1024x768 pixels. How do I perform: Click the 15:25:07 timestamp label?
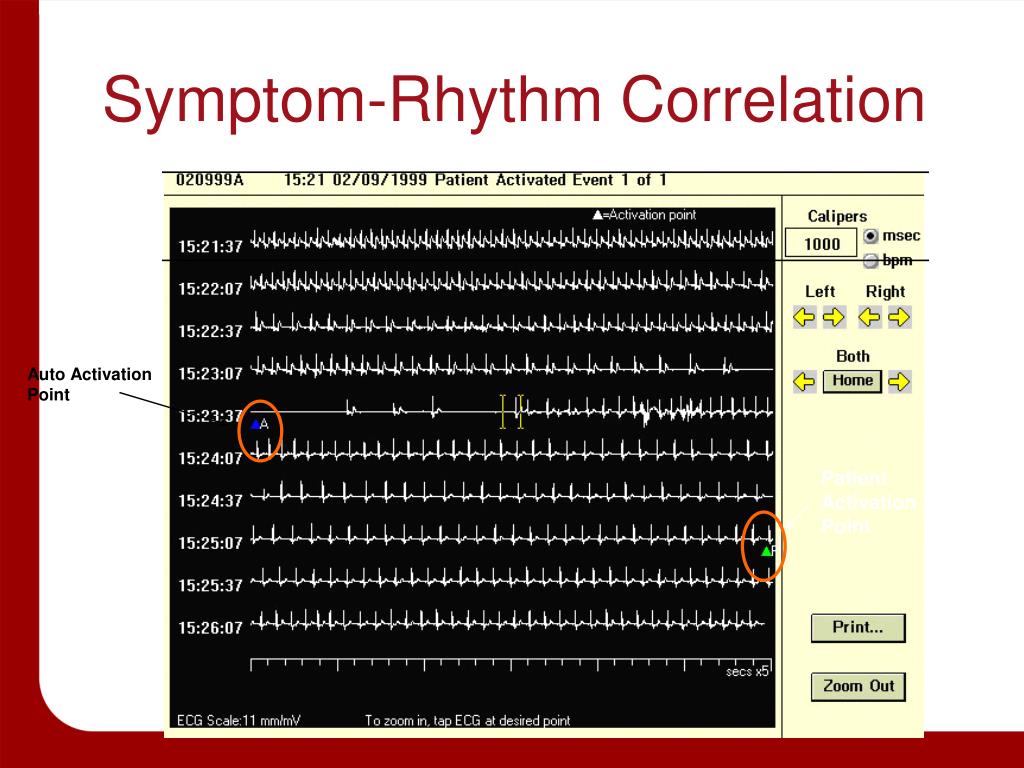[210, 543]
